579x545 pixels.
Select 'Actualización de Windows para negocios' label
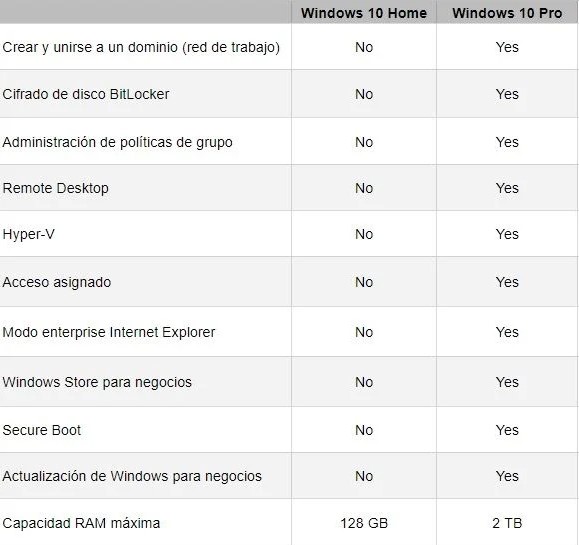tap(132, 476)
